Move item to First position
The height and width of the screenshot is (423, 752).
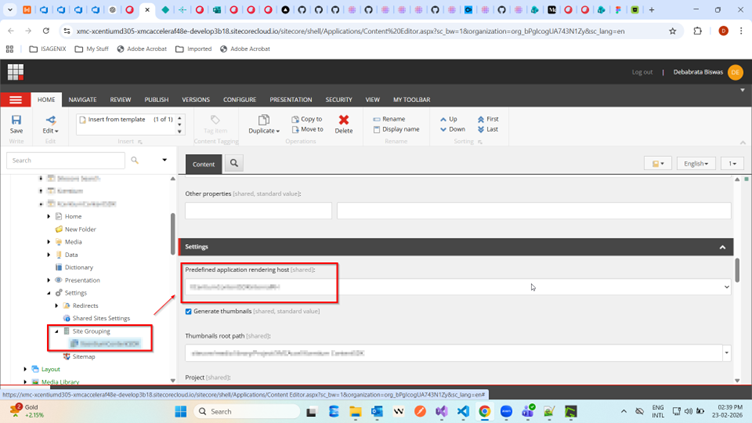[x=488, y=119]
